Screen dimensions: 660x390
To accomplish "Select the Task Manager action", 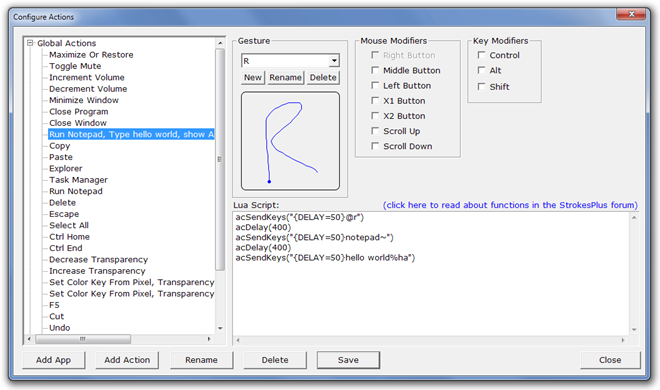I will pos(78,180).
